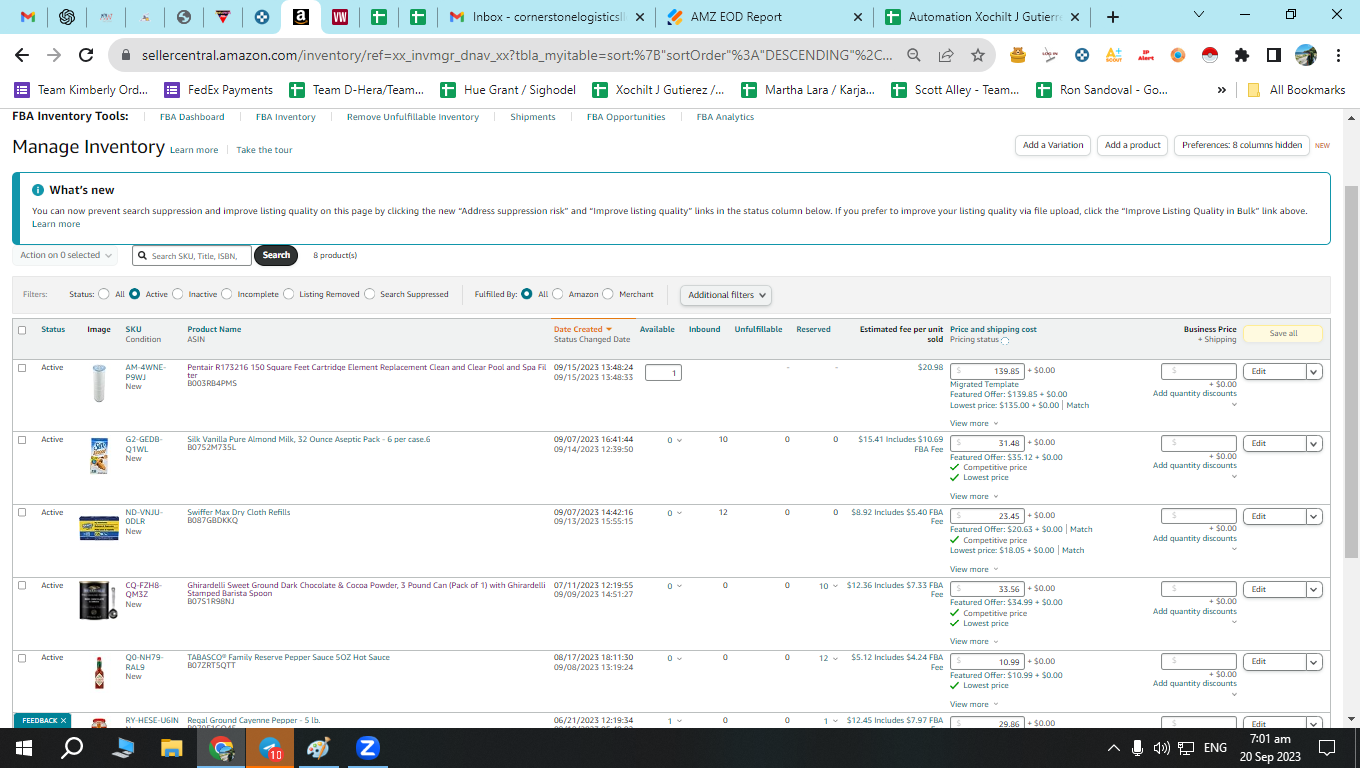
Task: Check the Pentair R173216 row checkbox
Action: coord(22,368)
